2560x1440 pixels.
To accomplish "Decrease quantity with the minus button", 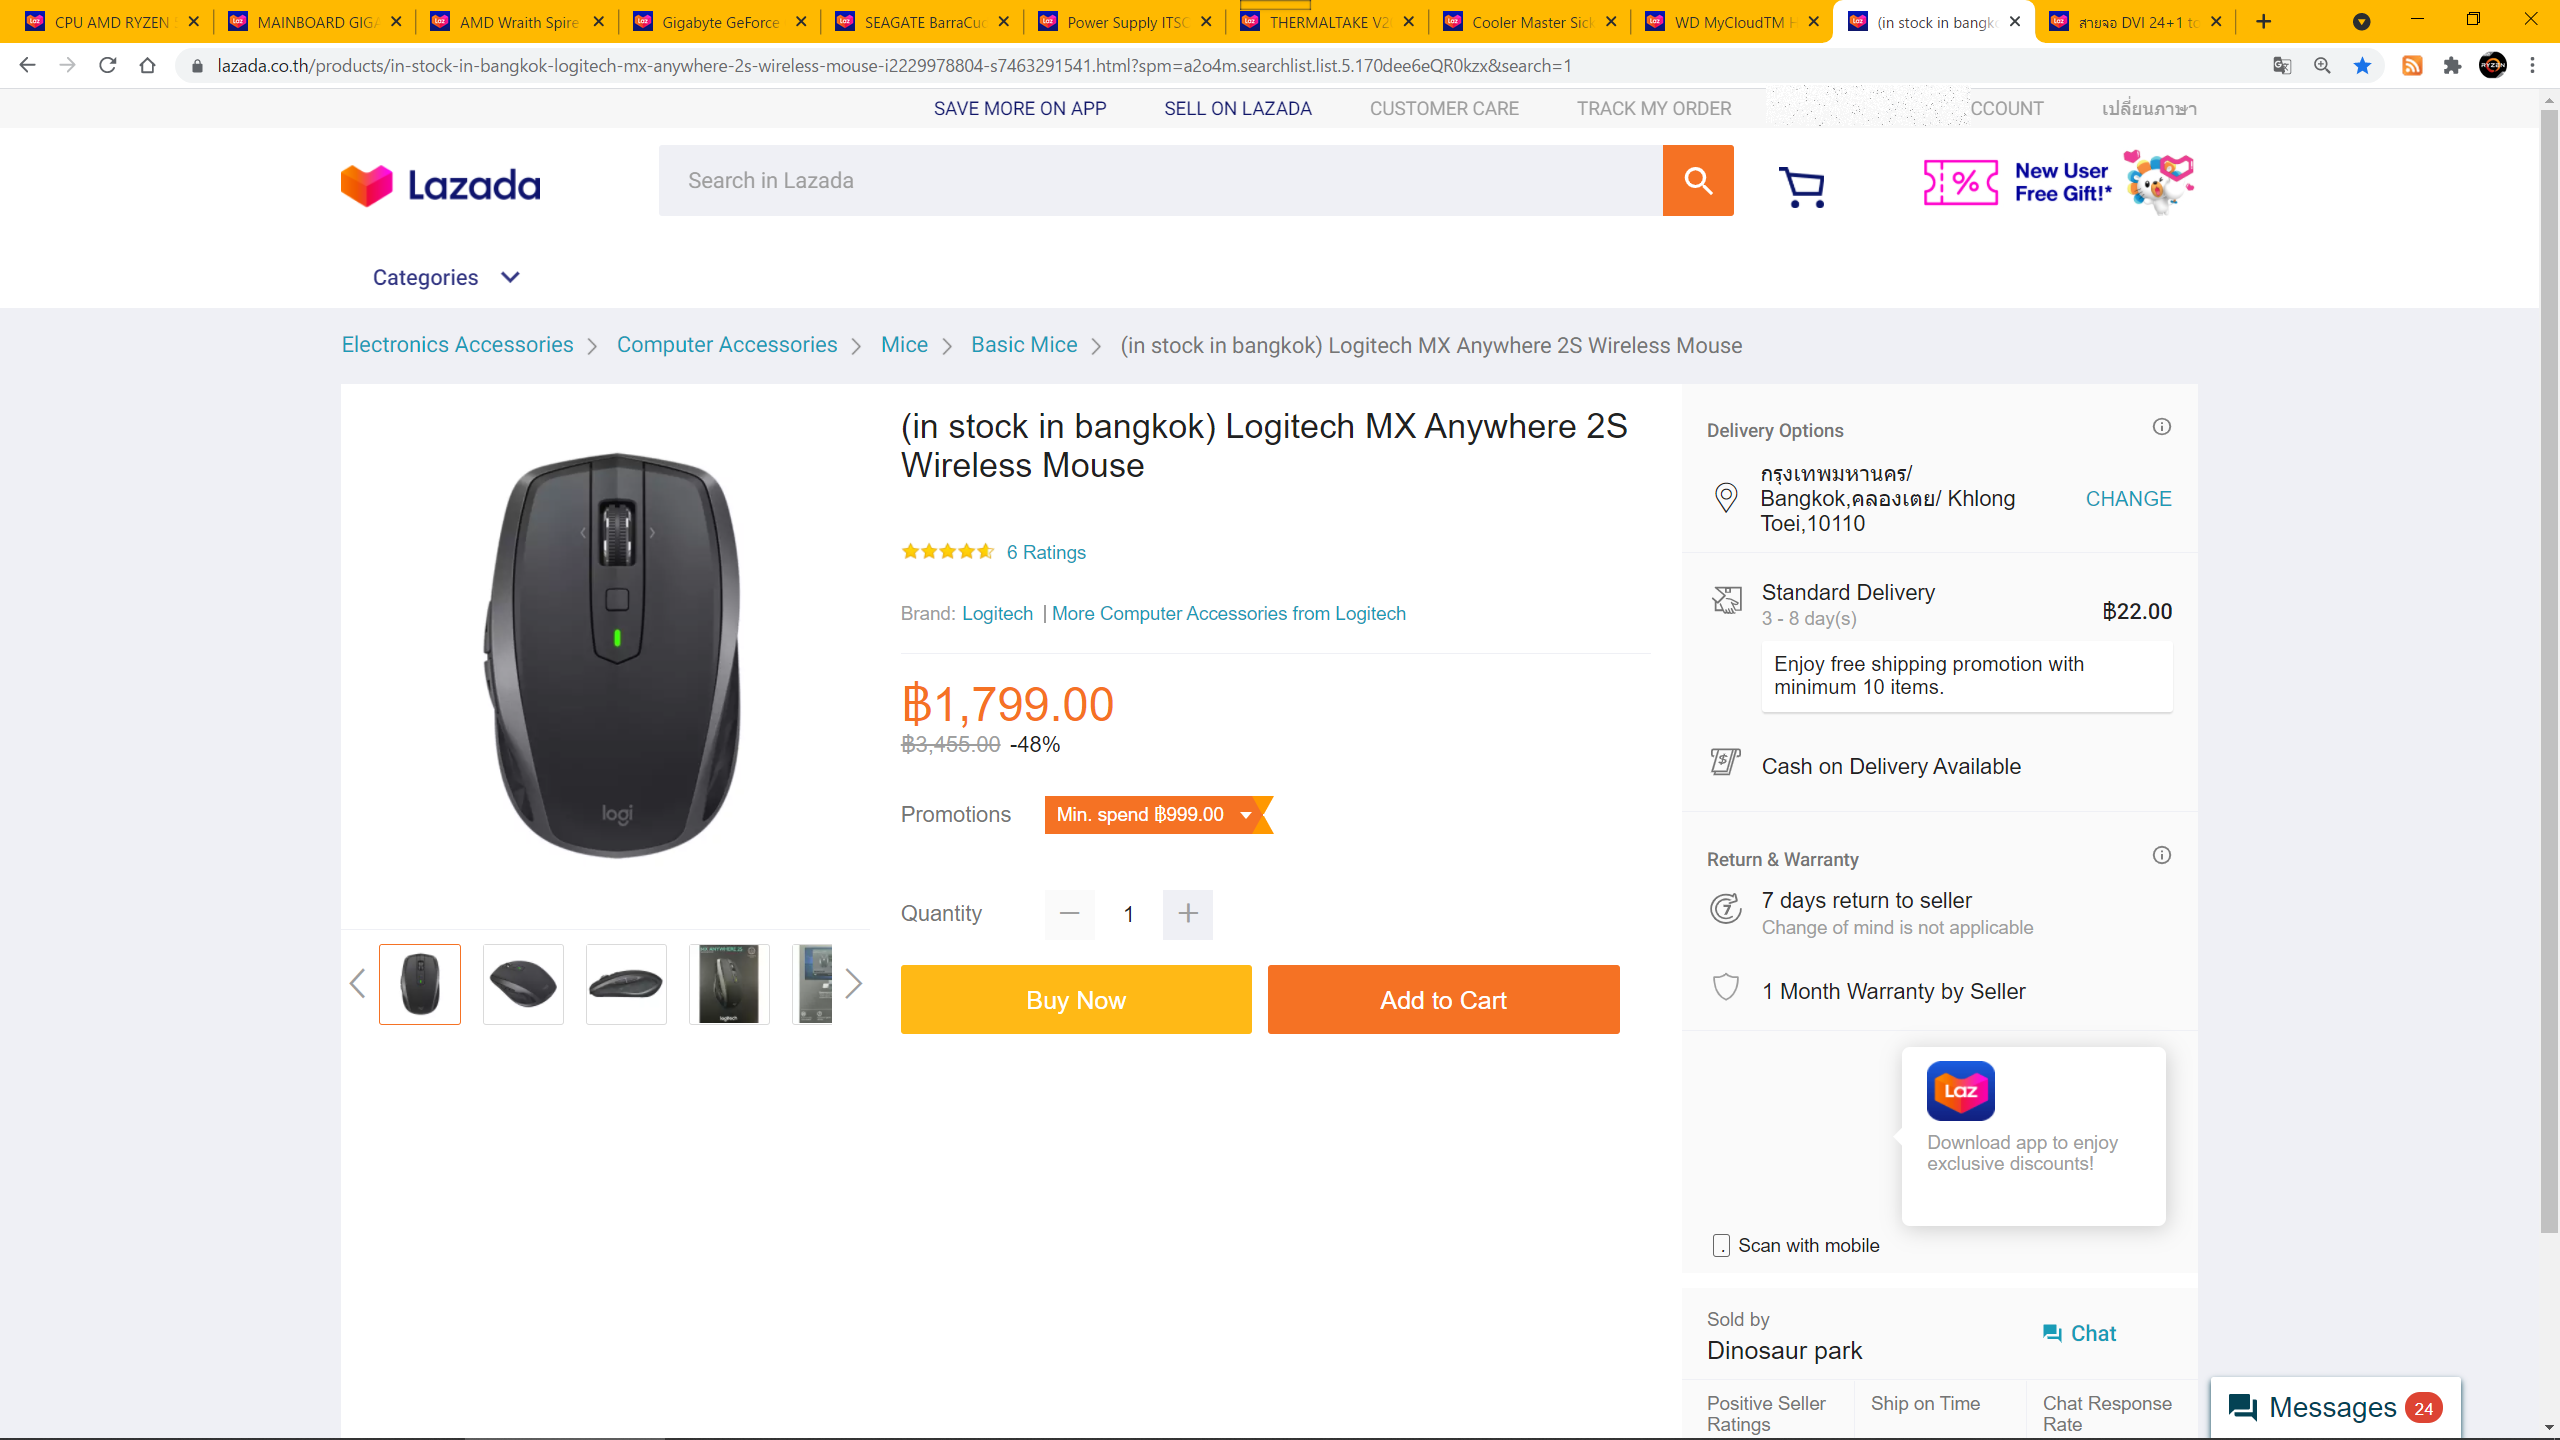I will click(1069, 914).
